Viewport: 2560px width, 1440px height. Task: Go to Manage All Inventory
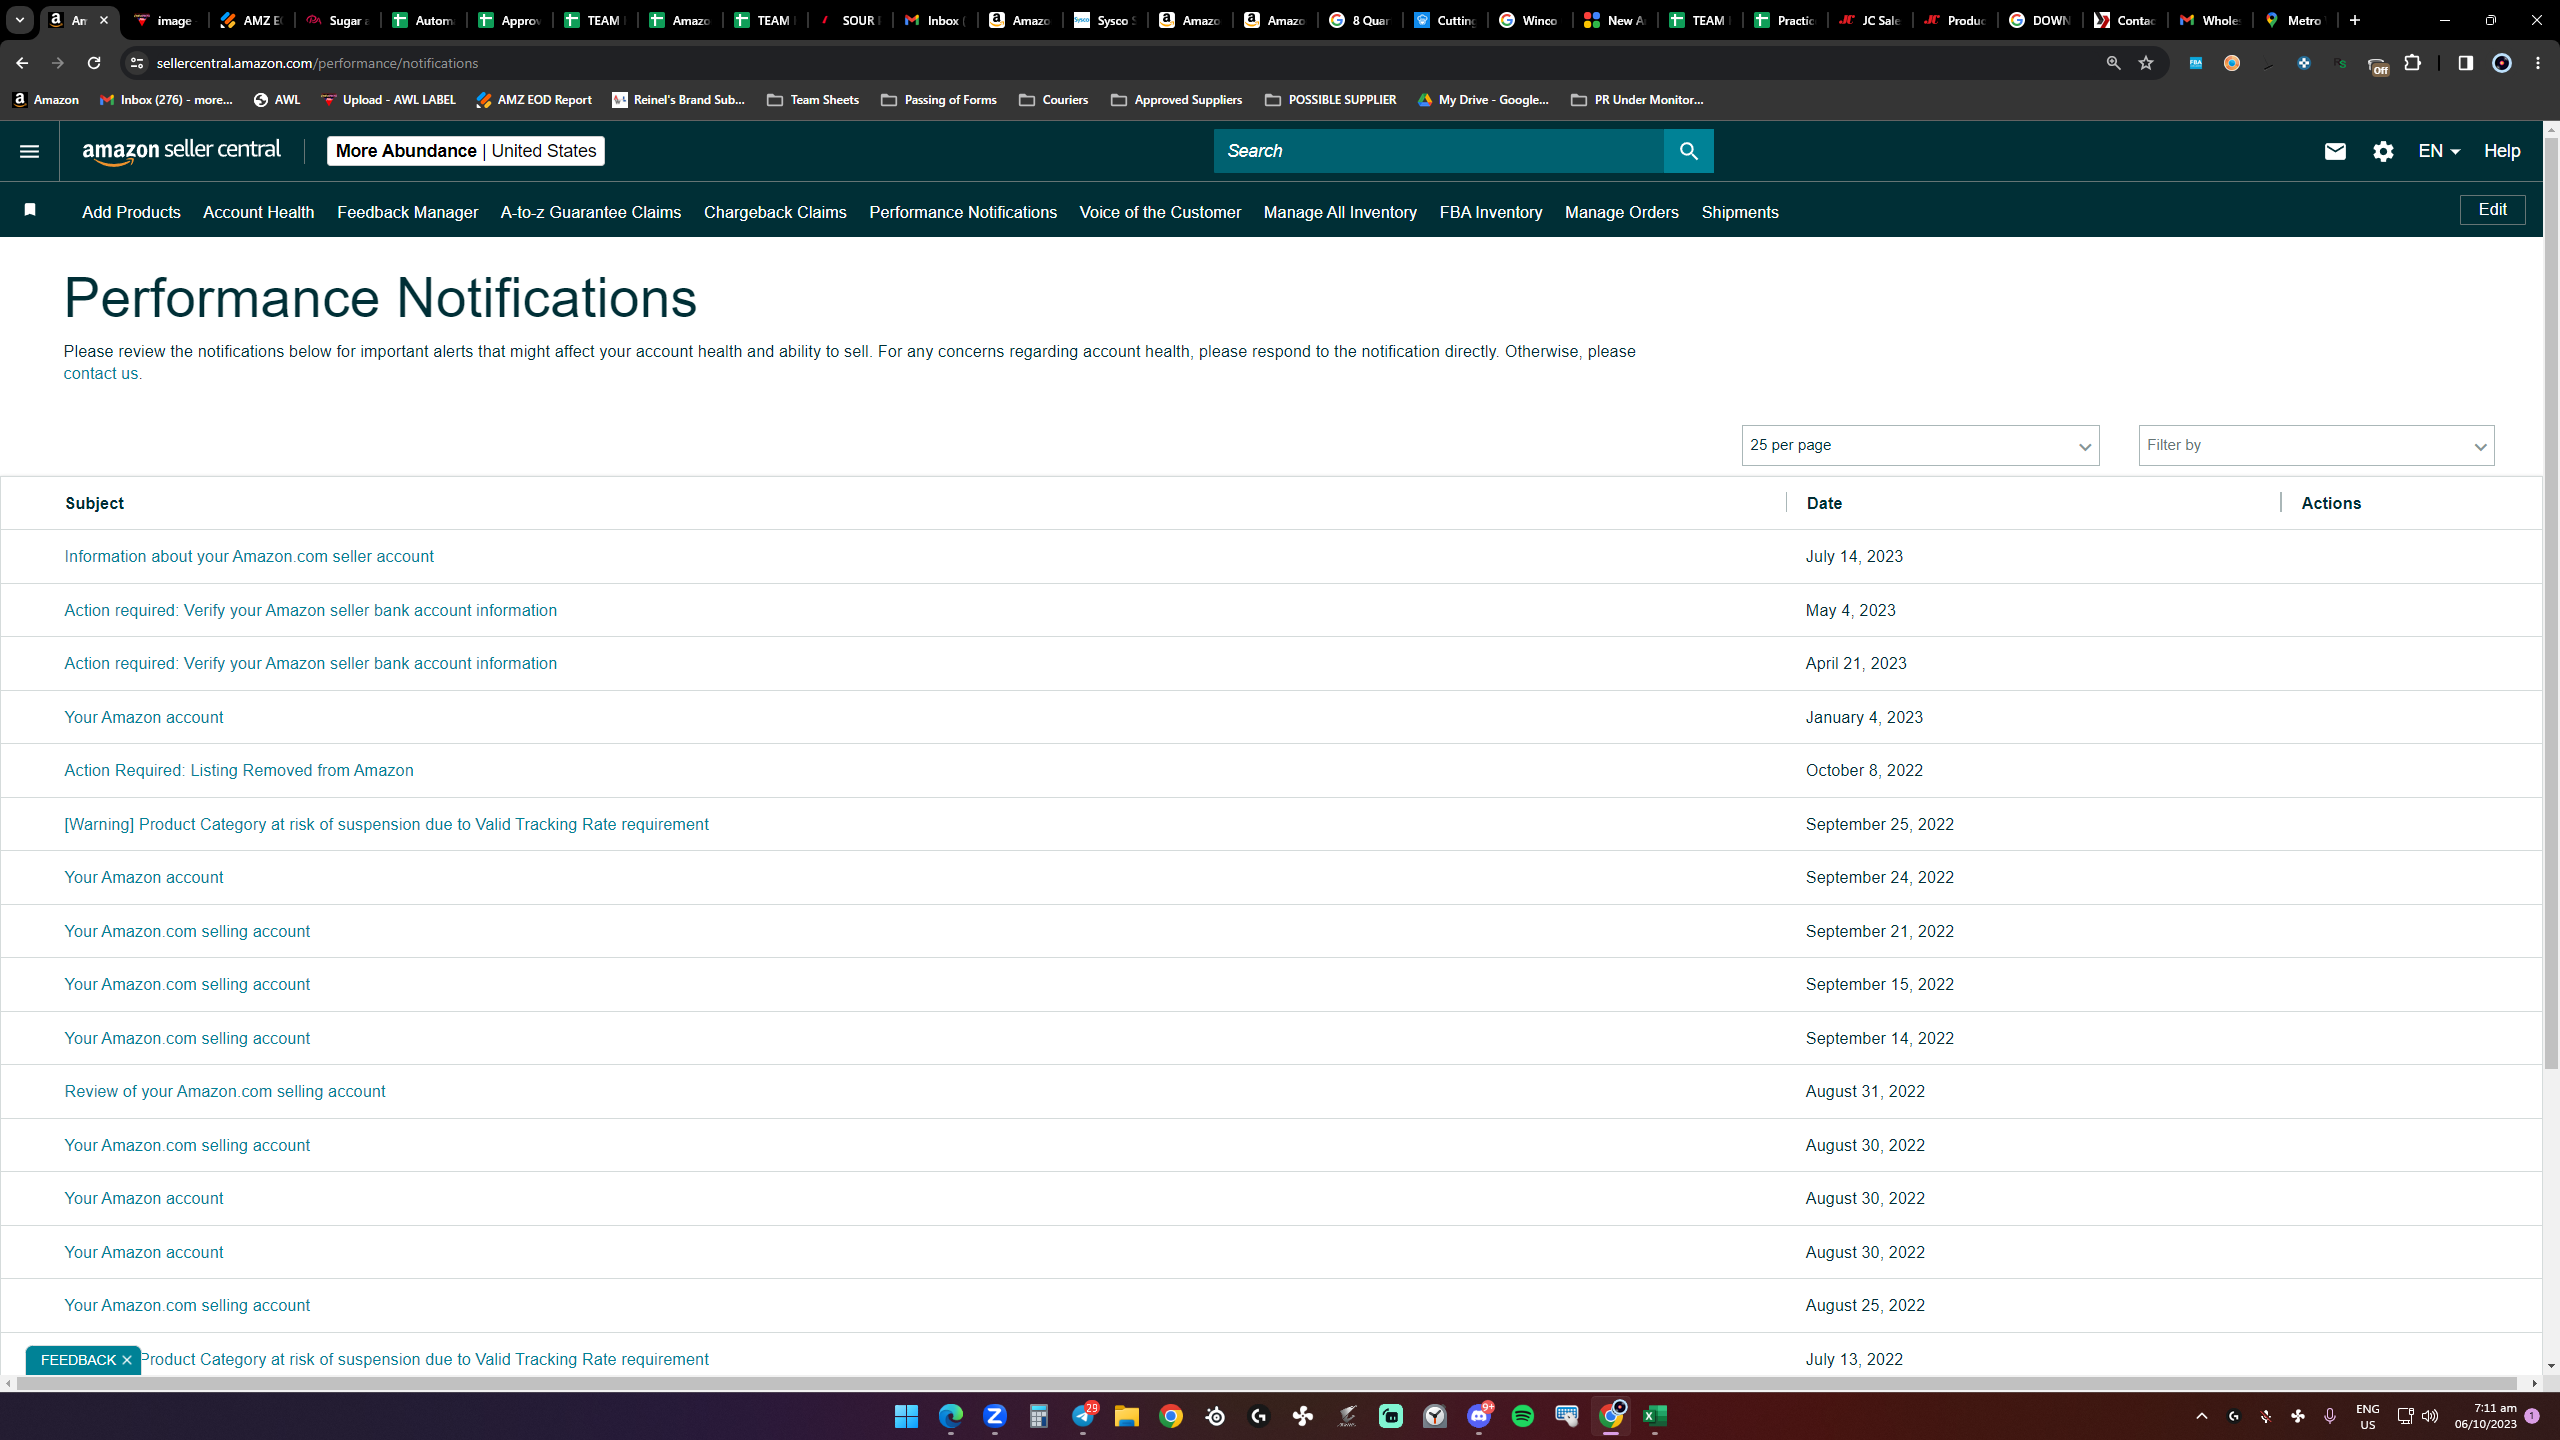coord(1340,212)
